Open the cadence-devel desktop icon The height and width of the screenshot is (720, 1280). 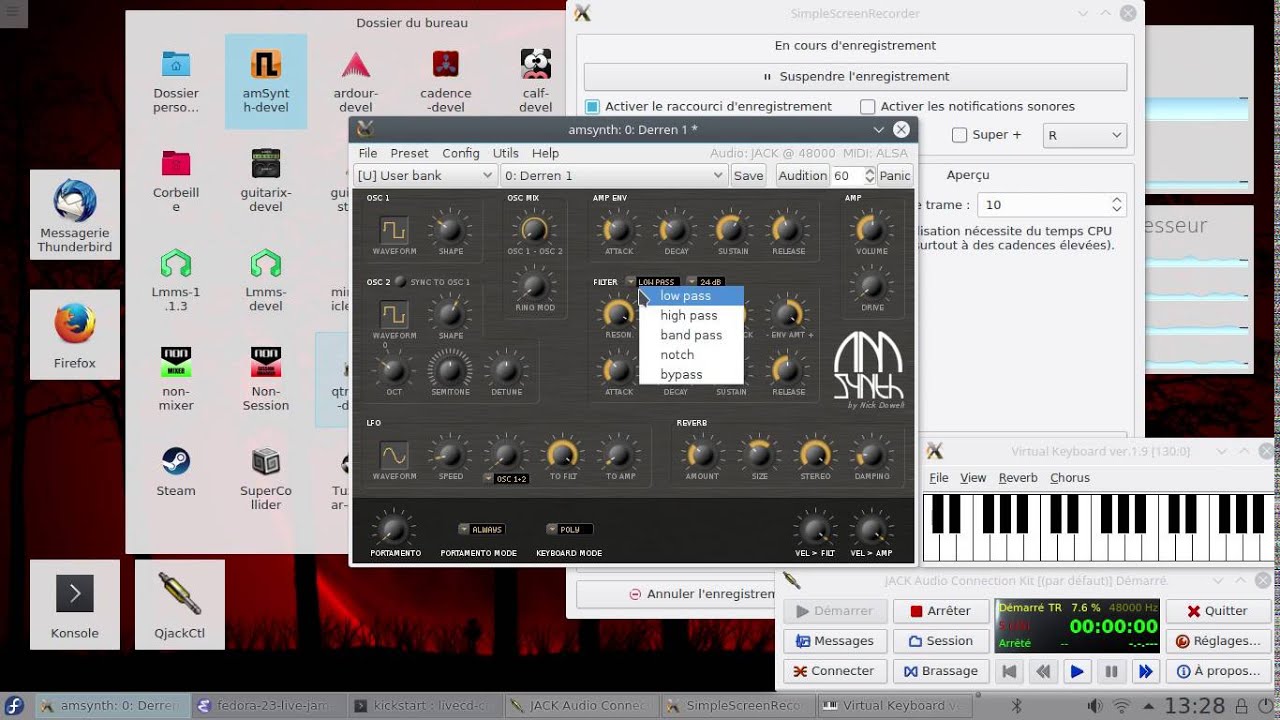tap(446, 80)
